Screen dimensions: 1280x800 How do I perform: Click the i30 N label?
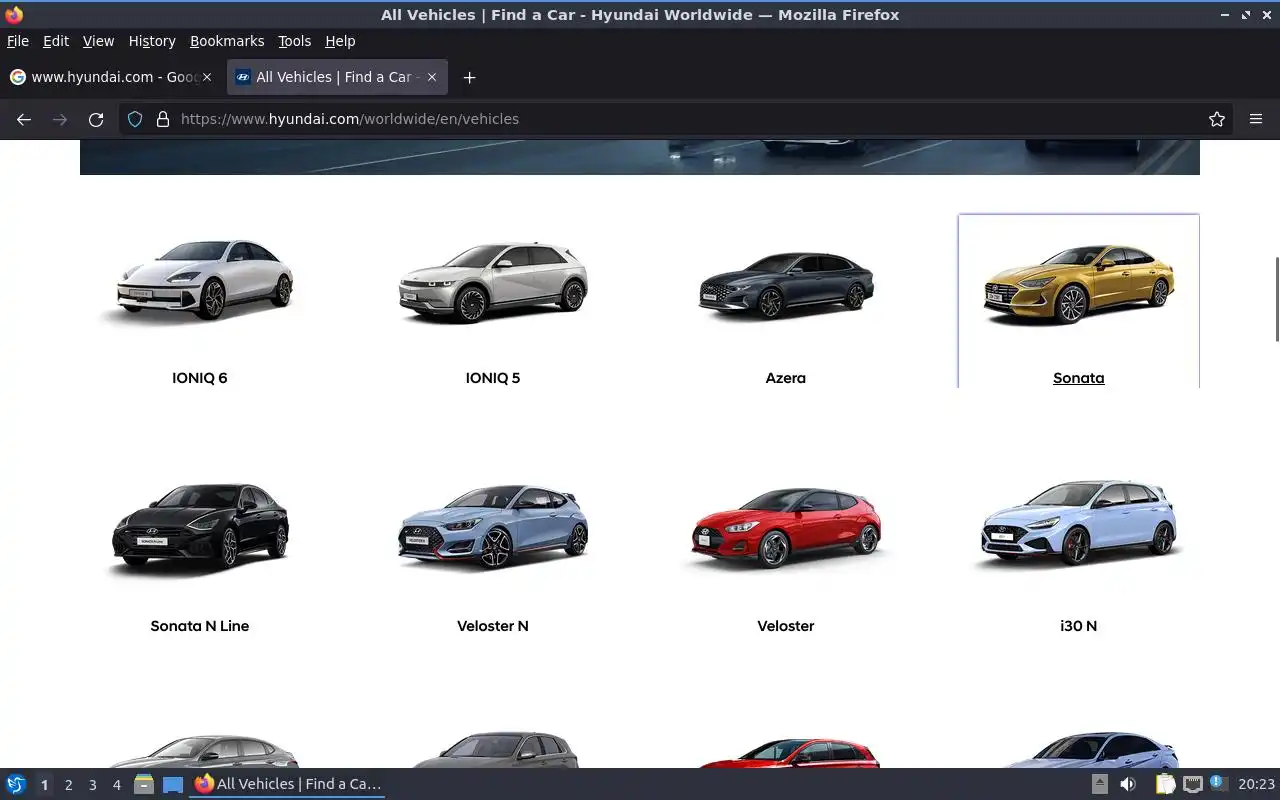click(x=1079, y=626)
